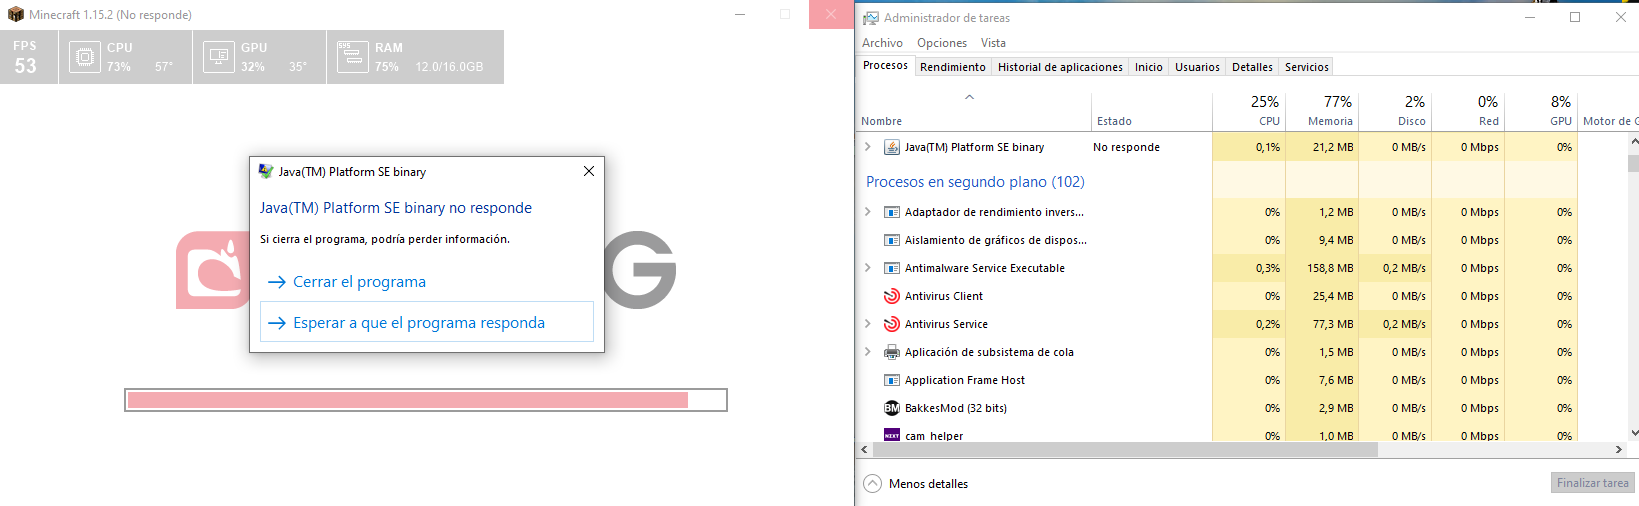
Task: Click the Adaptador de rendimiento icon
Action: (892, 212)
